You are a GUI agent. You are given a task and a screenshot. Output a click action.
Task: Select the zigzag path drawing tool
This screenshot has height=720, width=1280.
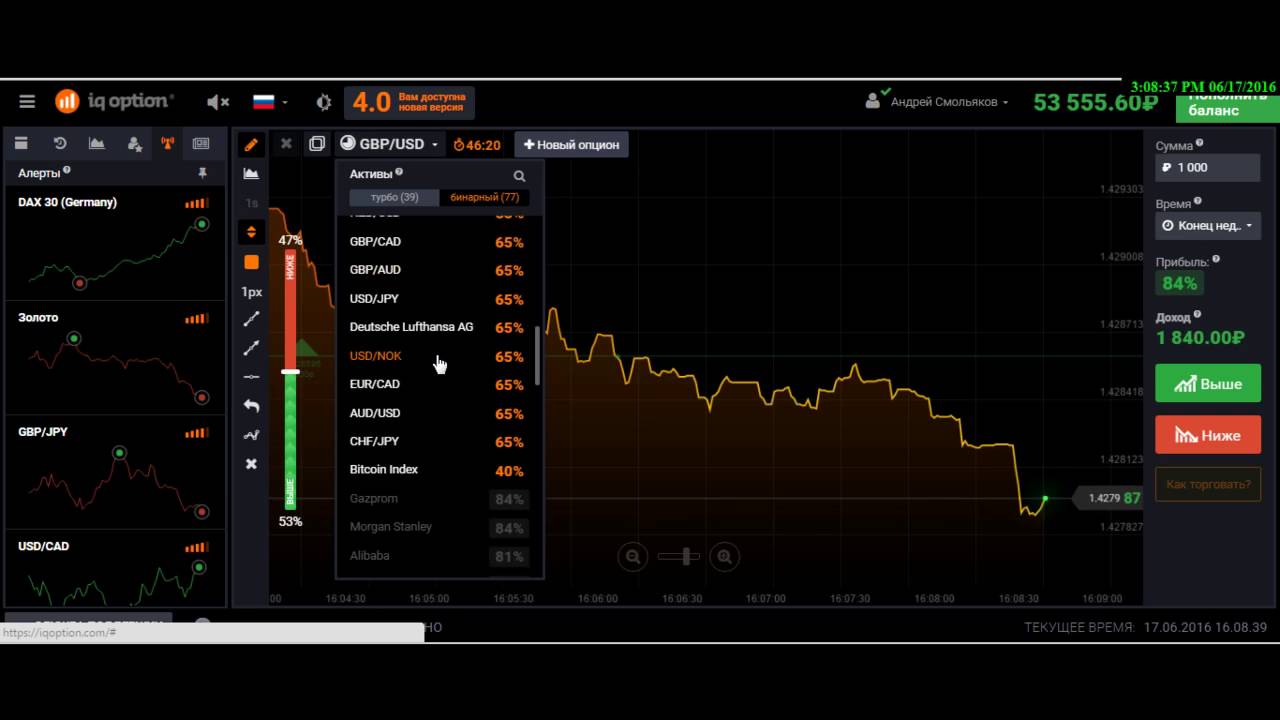pyautogui.click(x=251, y=435)
